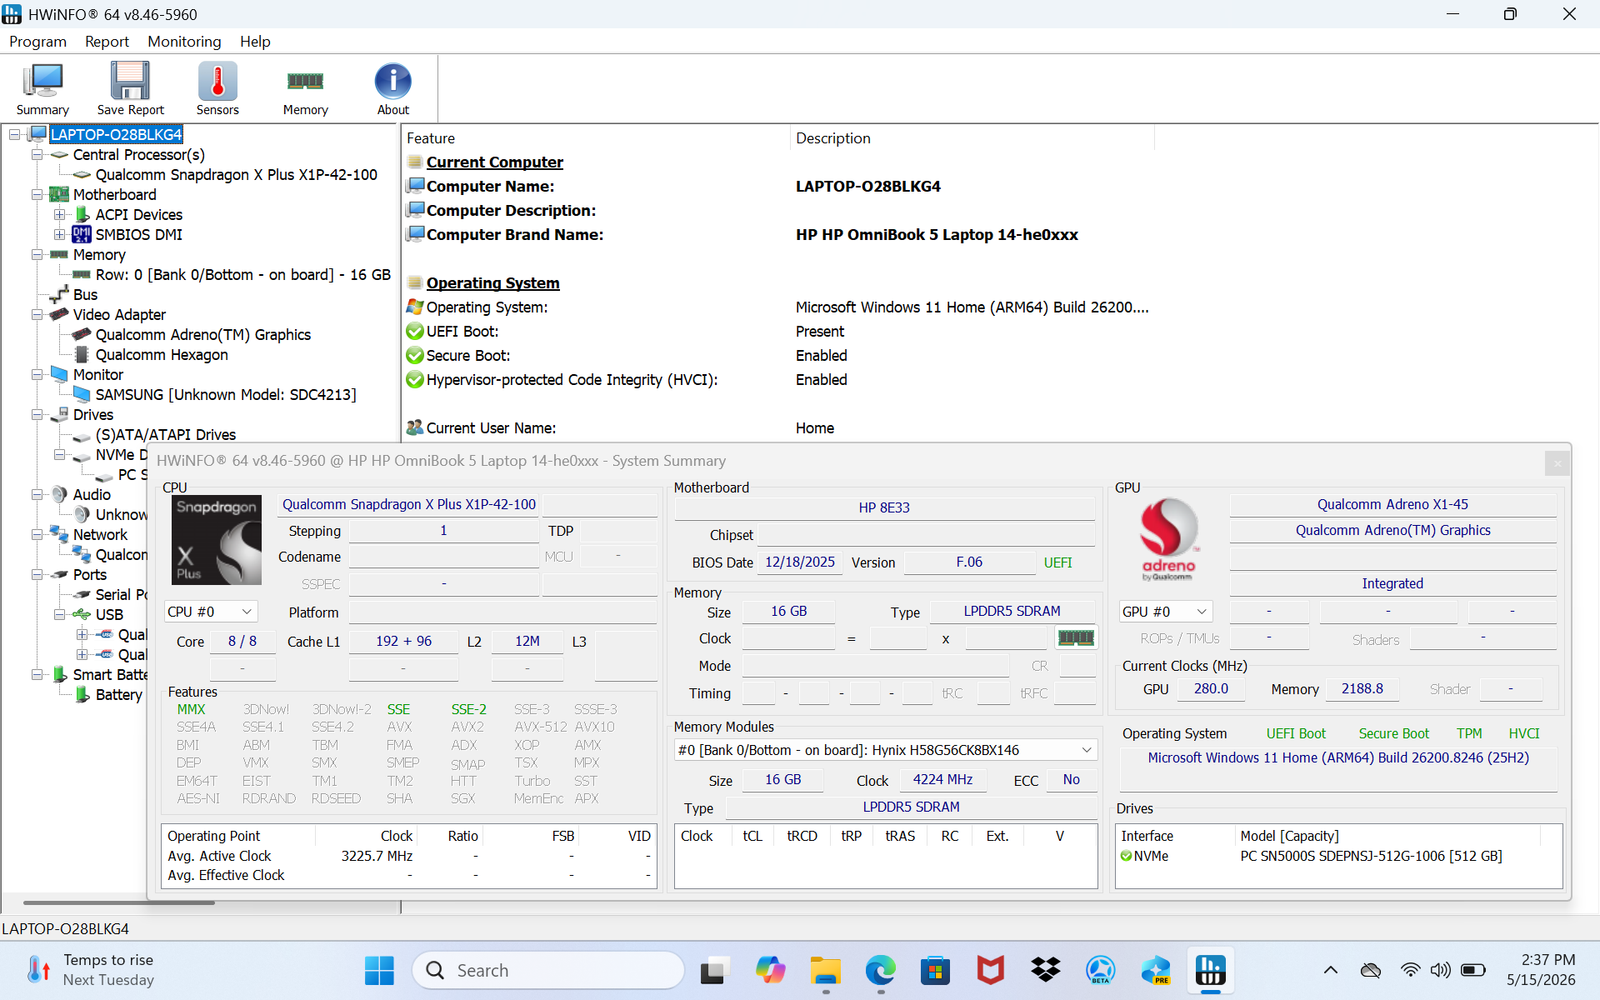Expand the ACPI Devices tree node
This screenshot has width=1600, height=1000.
60,215
